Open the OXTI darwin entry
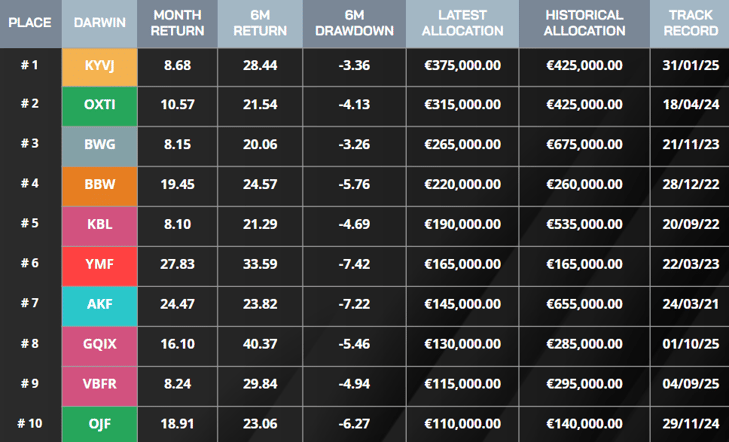The width and height of the screenshot is (729, 442). click(100, 104)
